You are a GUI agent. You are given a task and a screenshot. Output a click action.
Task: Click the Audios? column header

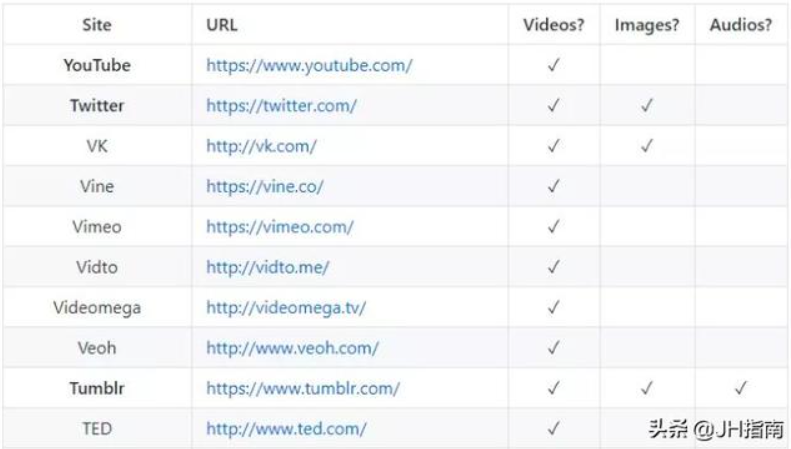tap(741, 25)
